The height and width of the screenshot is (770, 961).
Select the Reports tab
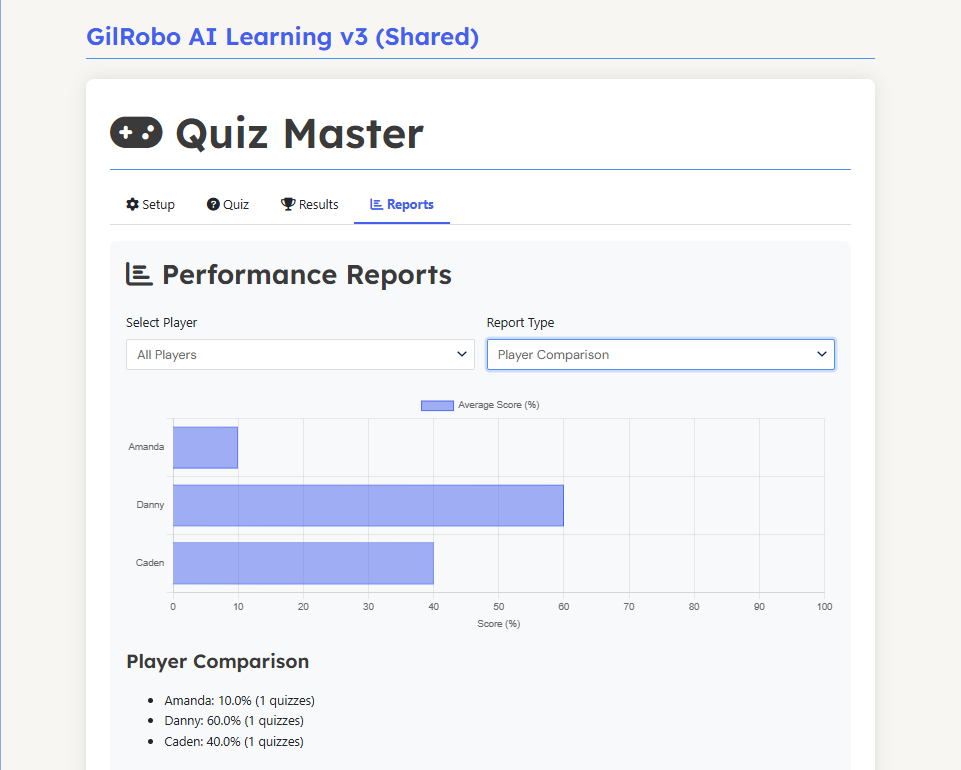(x=402, y=204)
